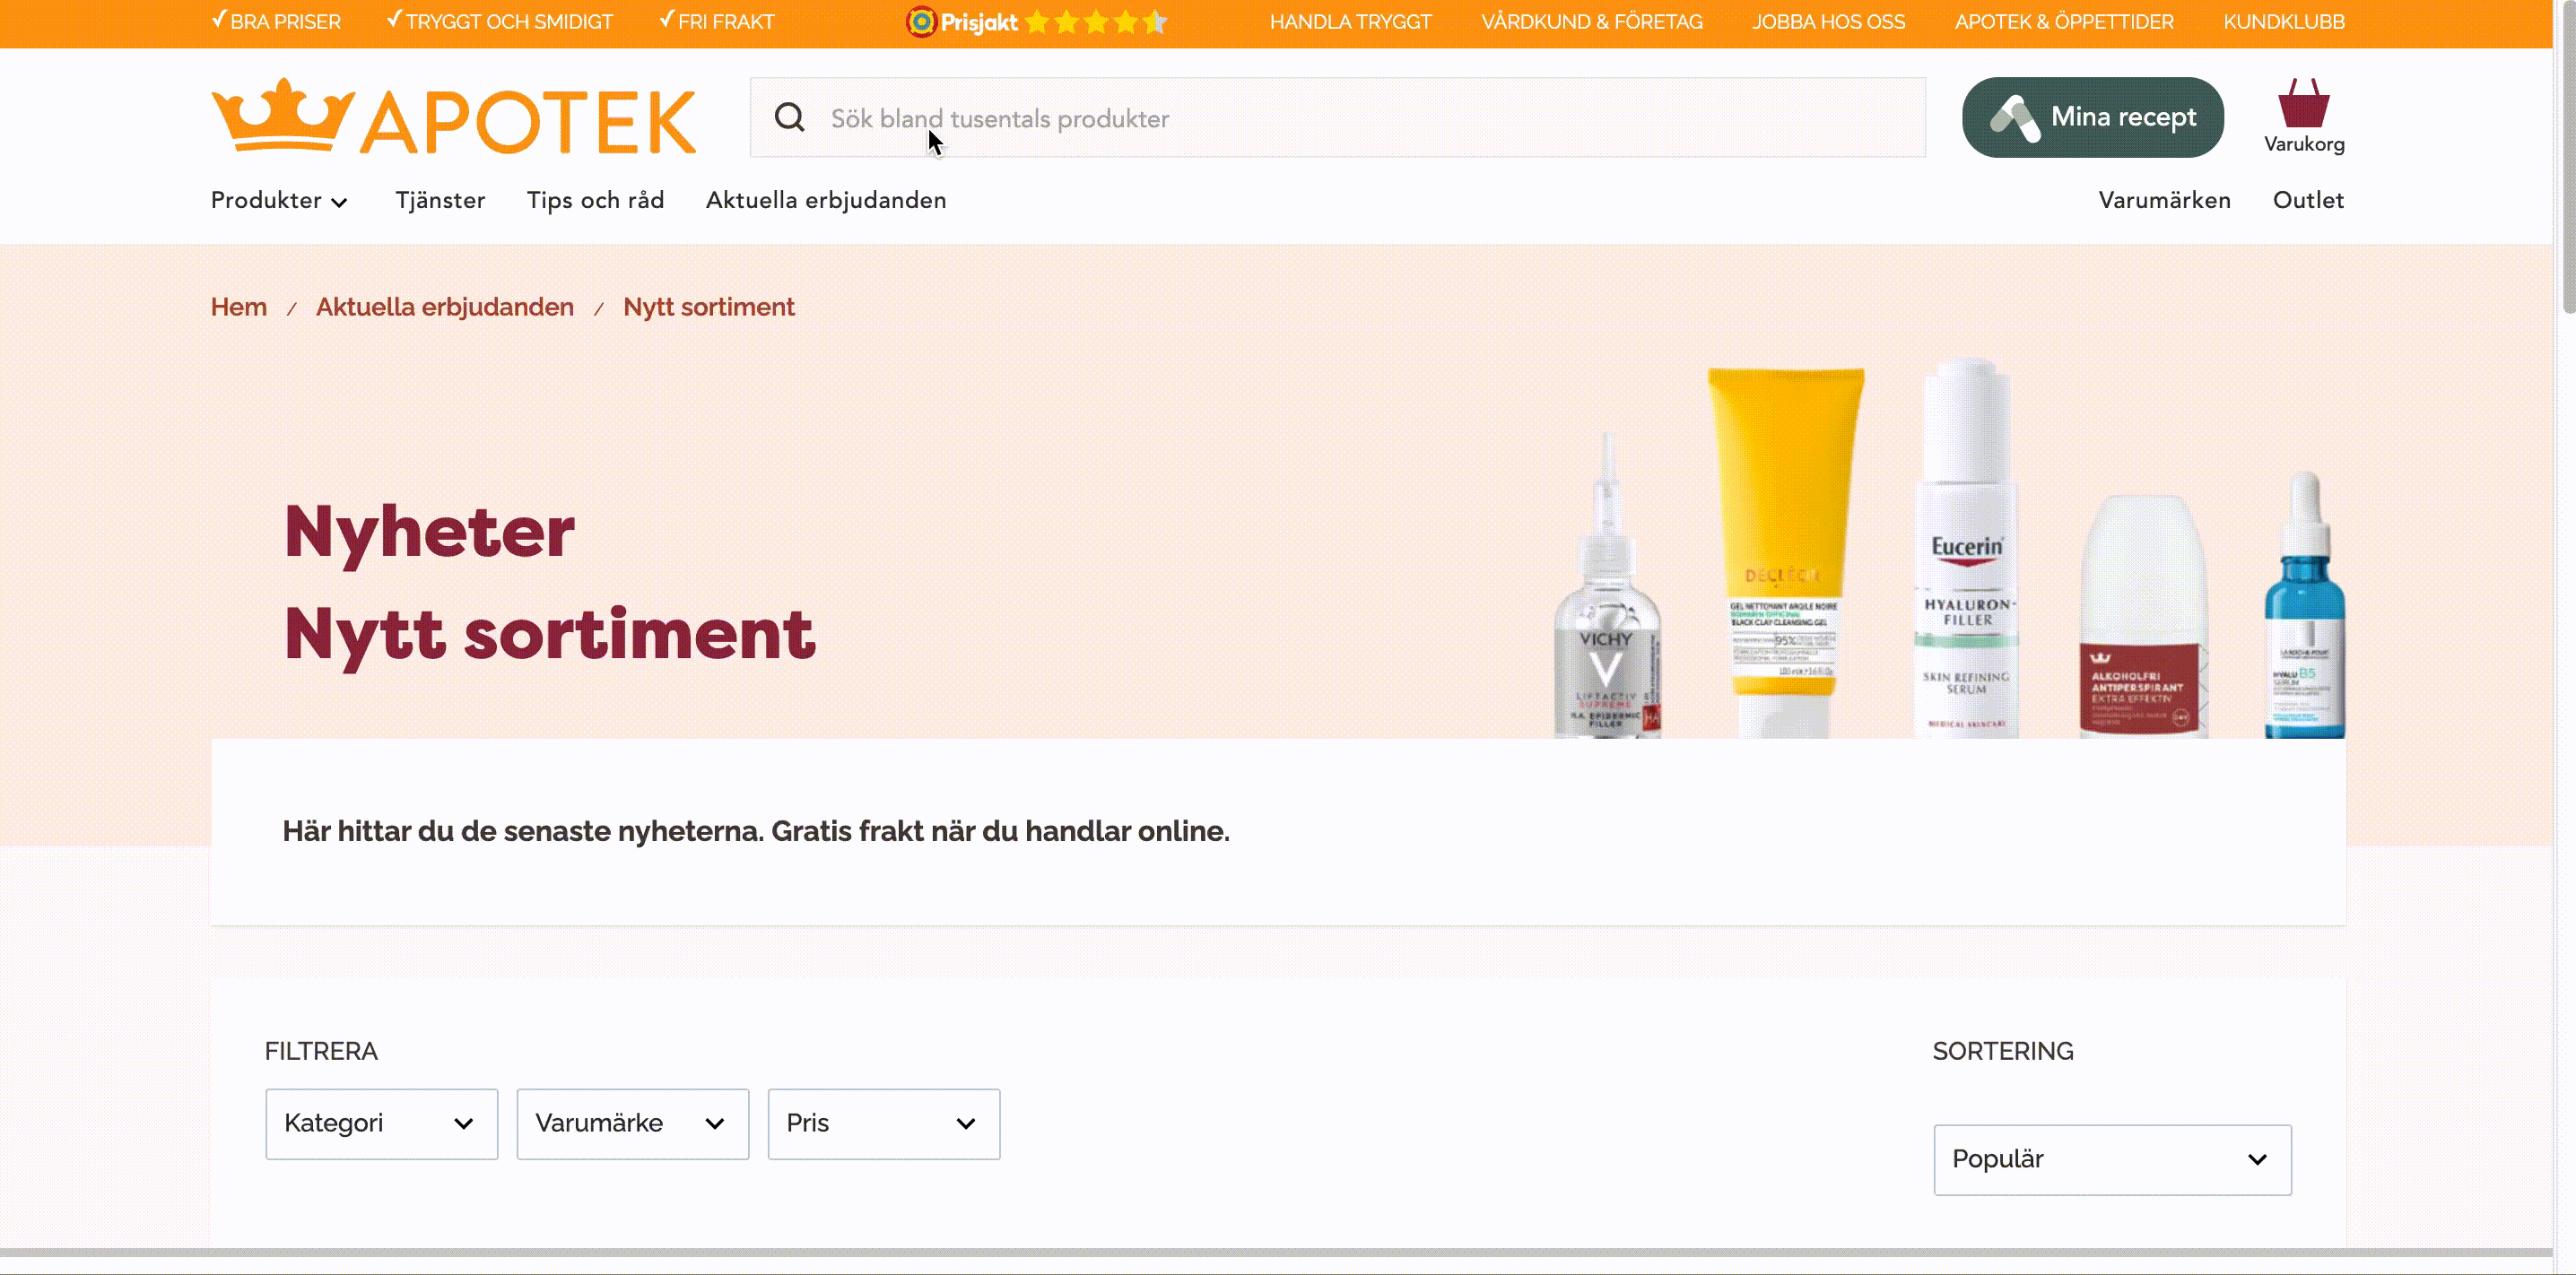Click the FILTRERA label

(x=321, y=1051)
